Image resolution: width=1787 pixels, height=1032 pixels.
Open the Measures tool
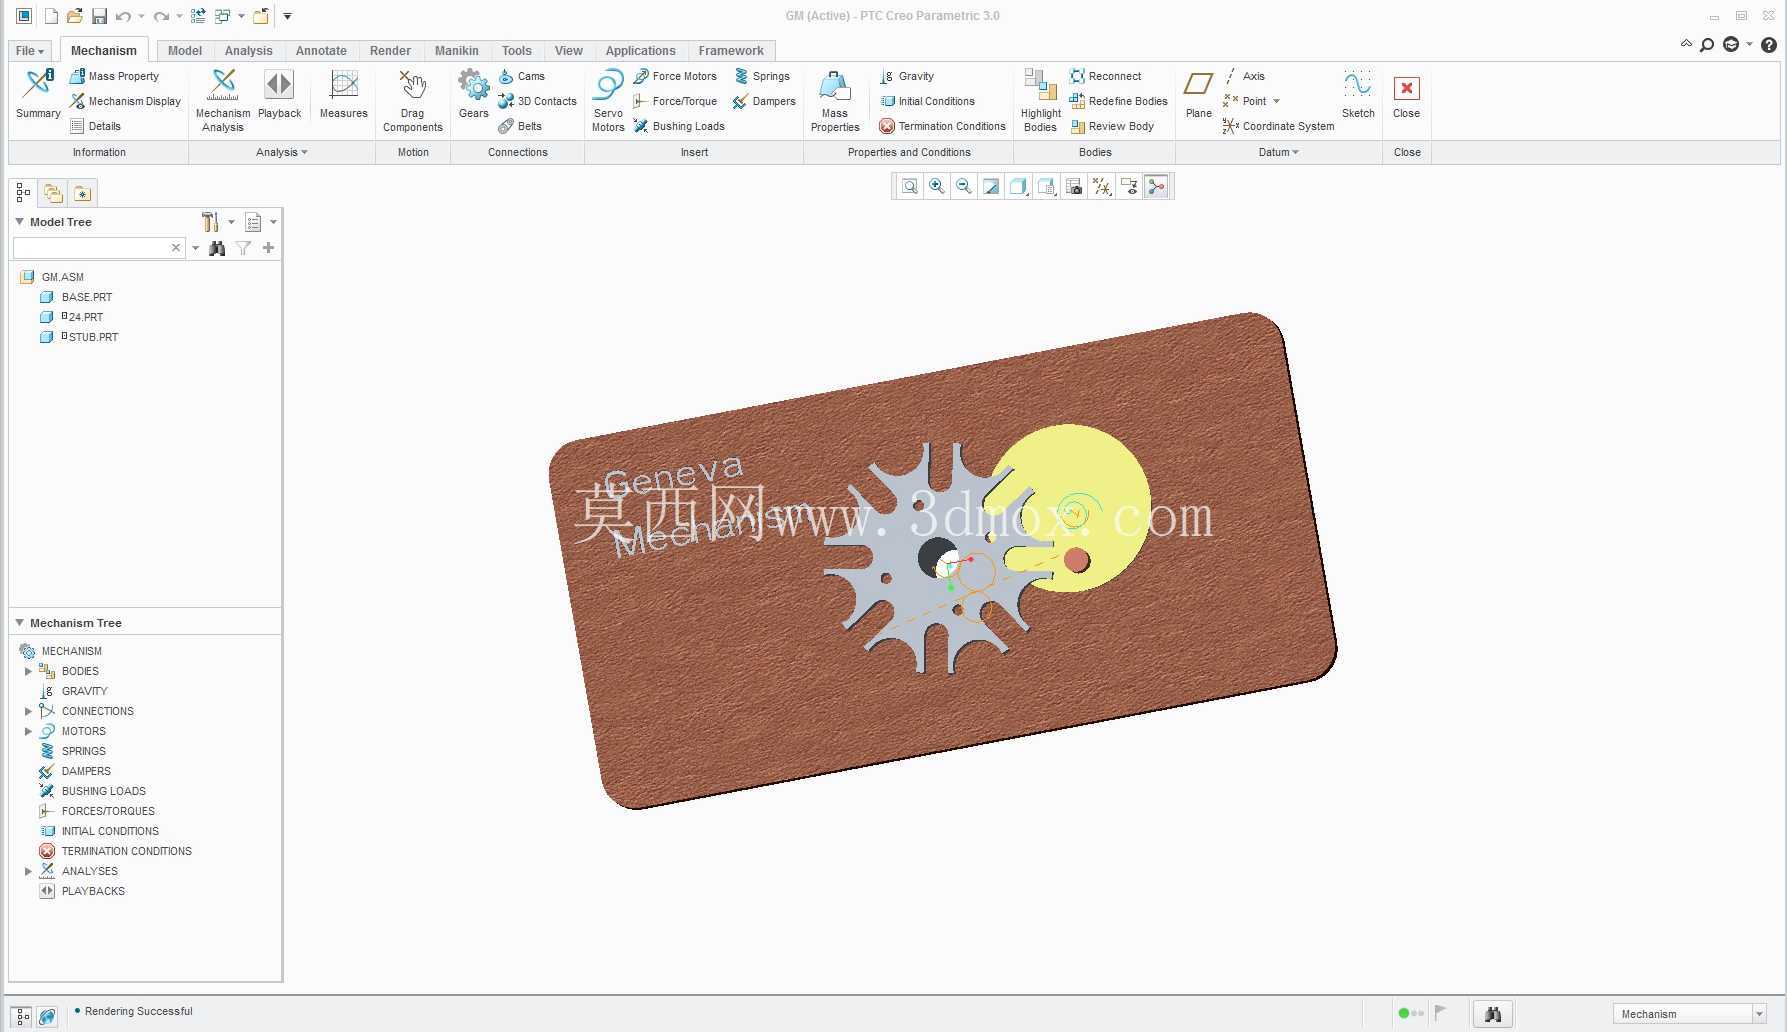point(343,95)
